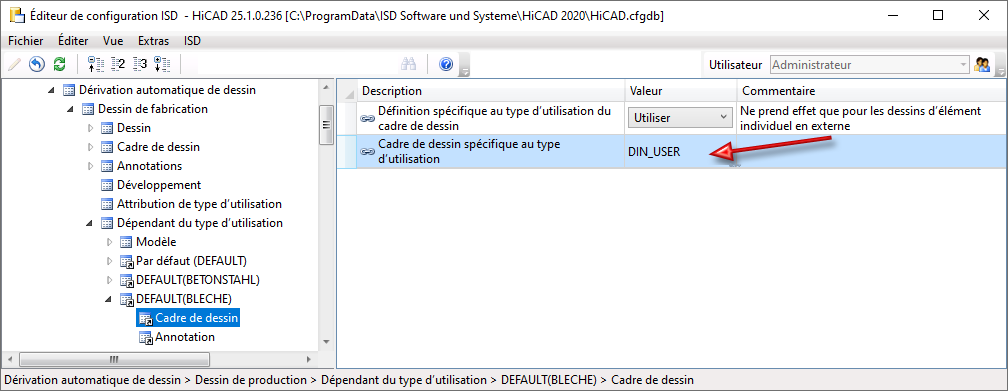Image resolution: width=1008 pixels, height=391 pixels.
Task: Click the Description column header
Action: pos(490,91)
